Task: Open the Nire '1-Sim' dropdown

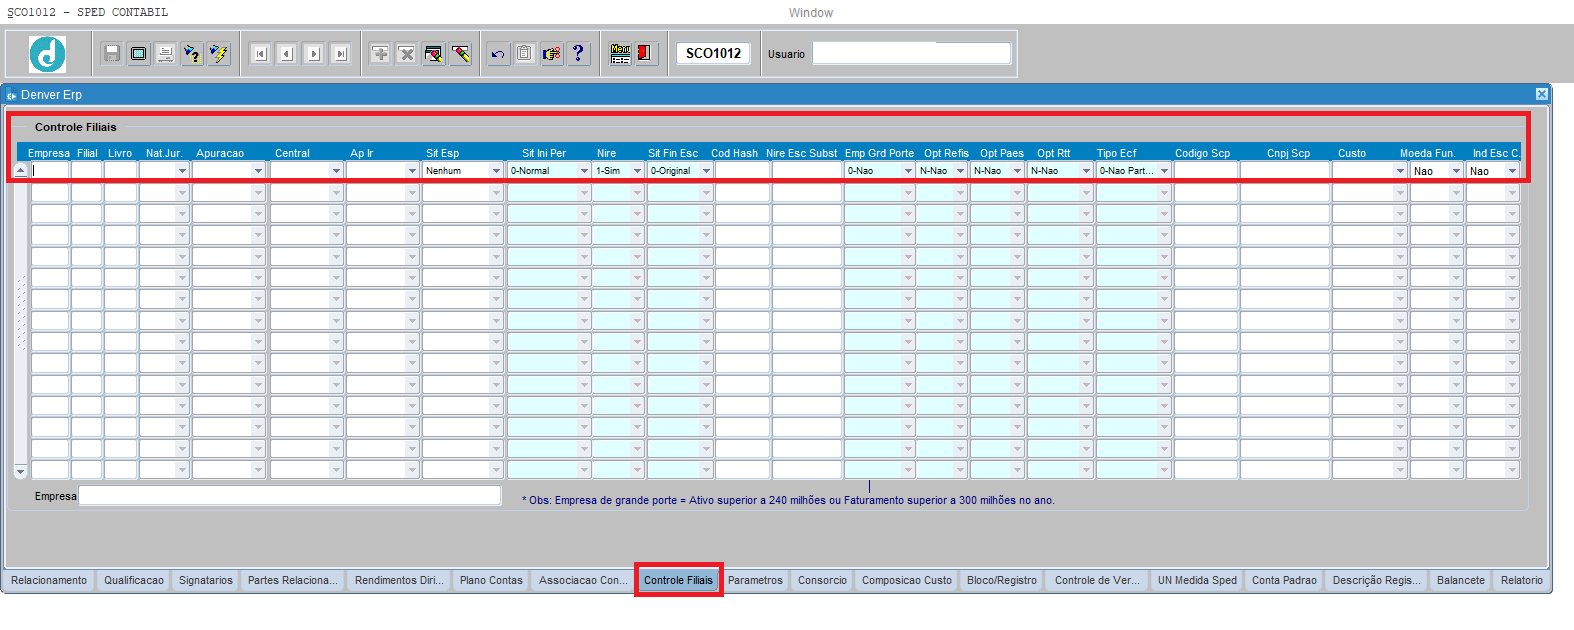Action: [637, 171]
